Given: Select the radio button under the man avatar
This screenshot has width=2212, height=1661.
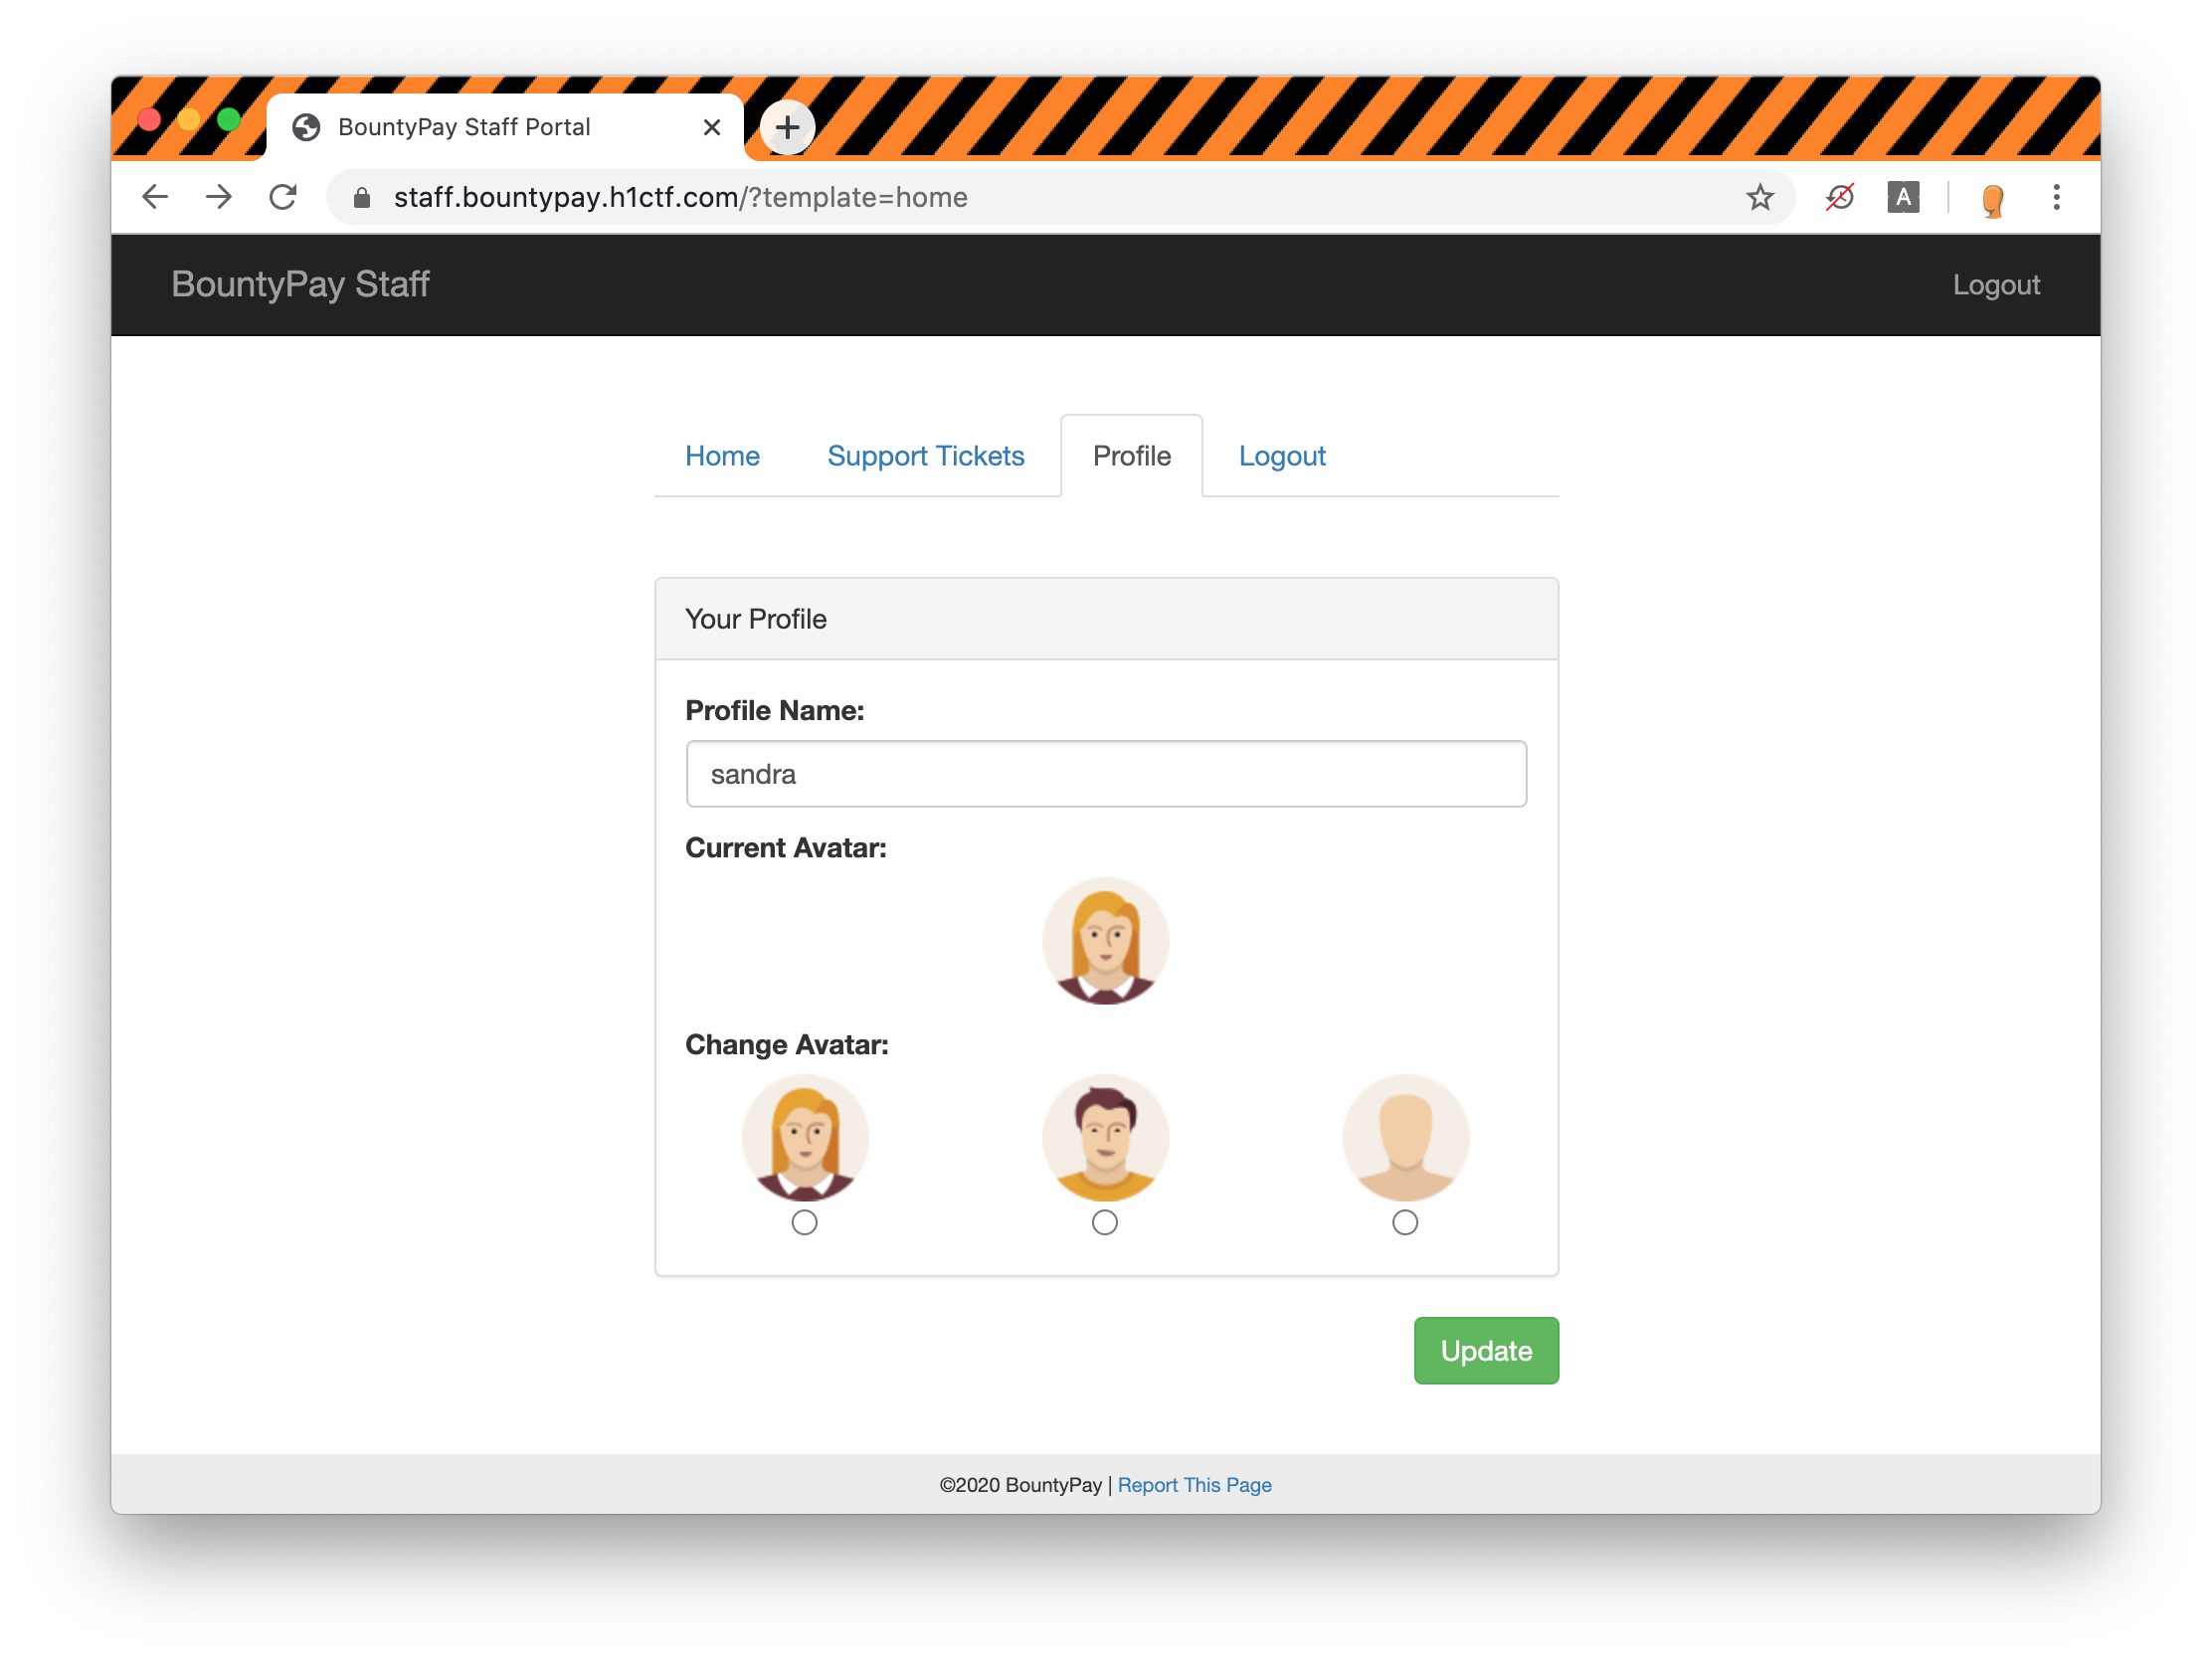Looking at the screenshot, I should tap(1104, 1222).
